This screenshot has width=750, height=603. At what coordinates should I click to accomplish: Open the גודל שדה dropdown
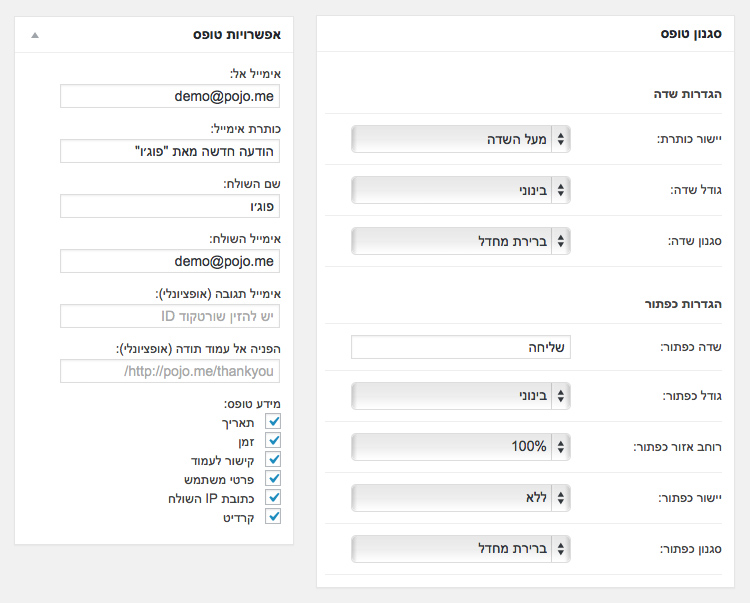tap(461, 190)
